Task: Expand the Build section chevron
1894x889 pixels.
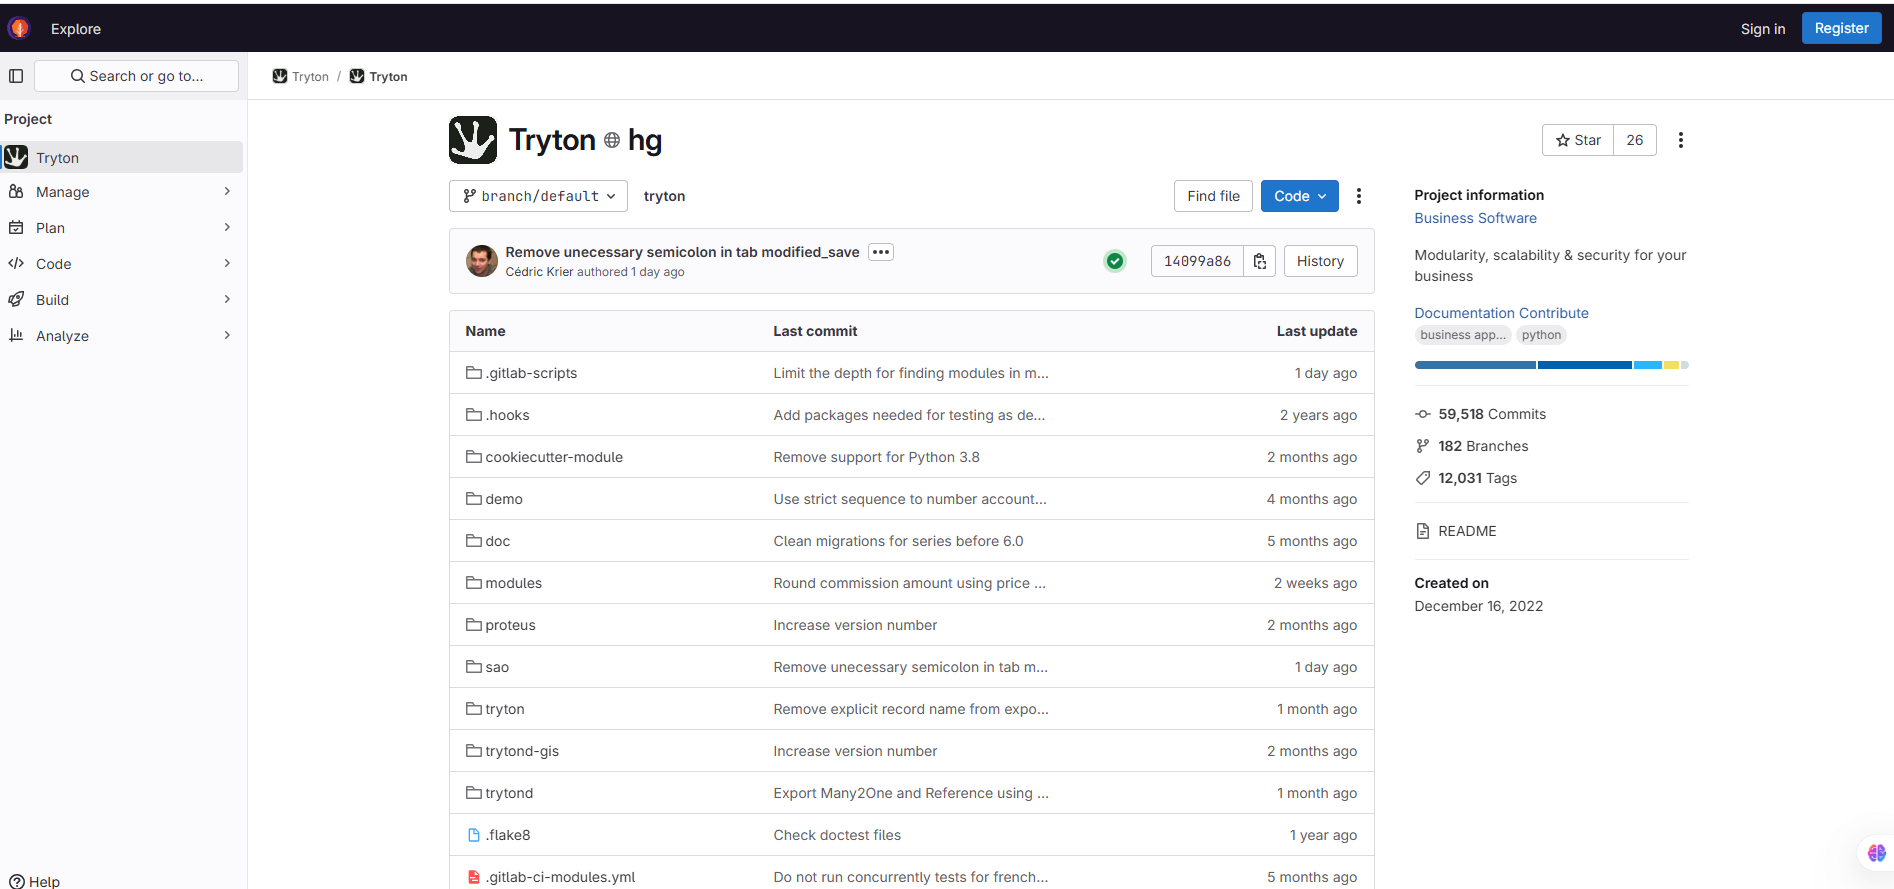Action: [x=227, y=299]
